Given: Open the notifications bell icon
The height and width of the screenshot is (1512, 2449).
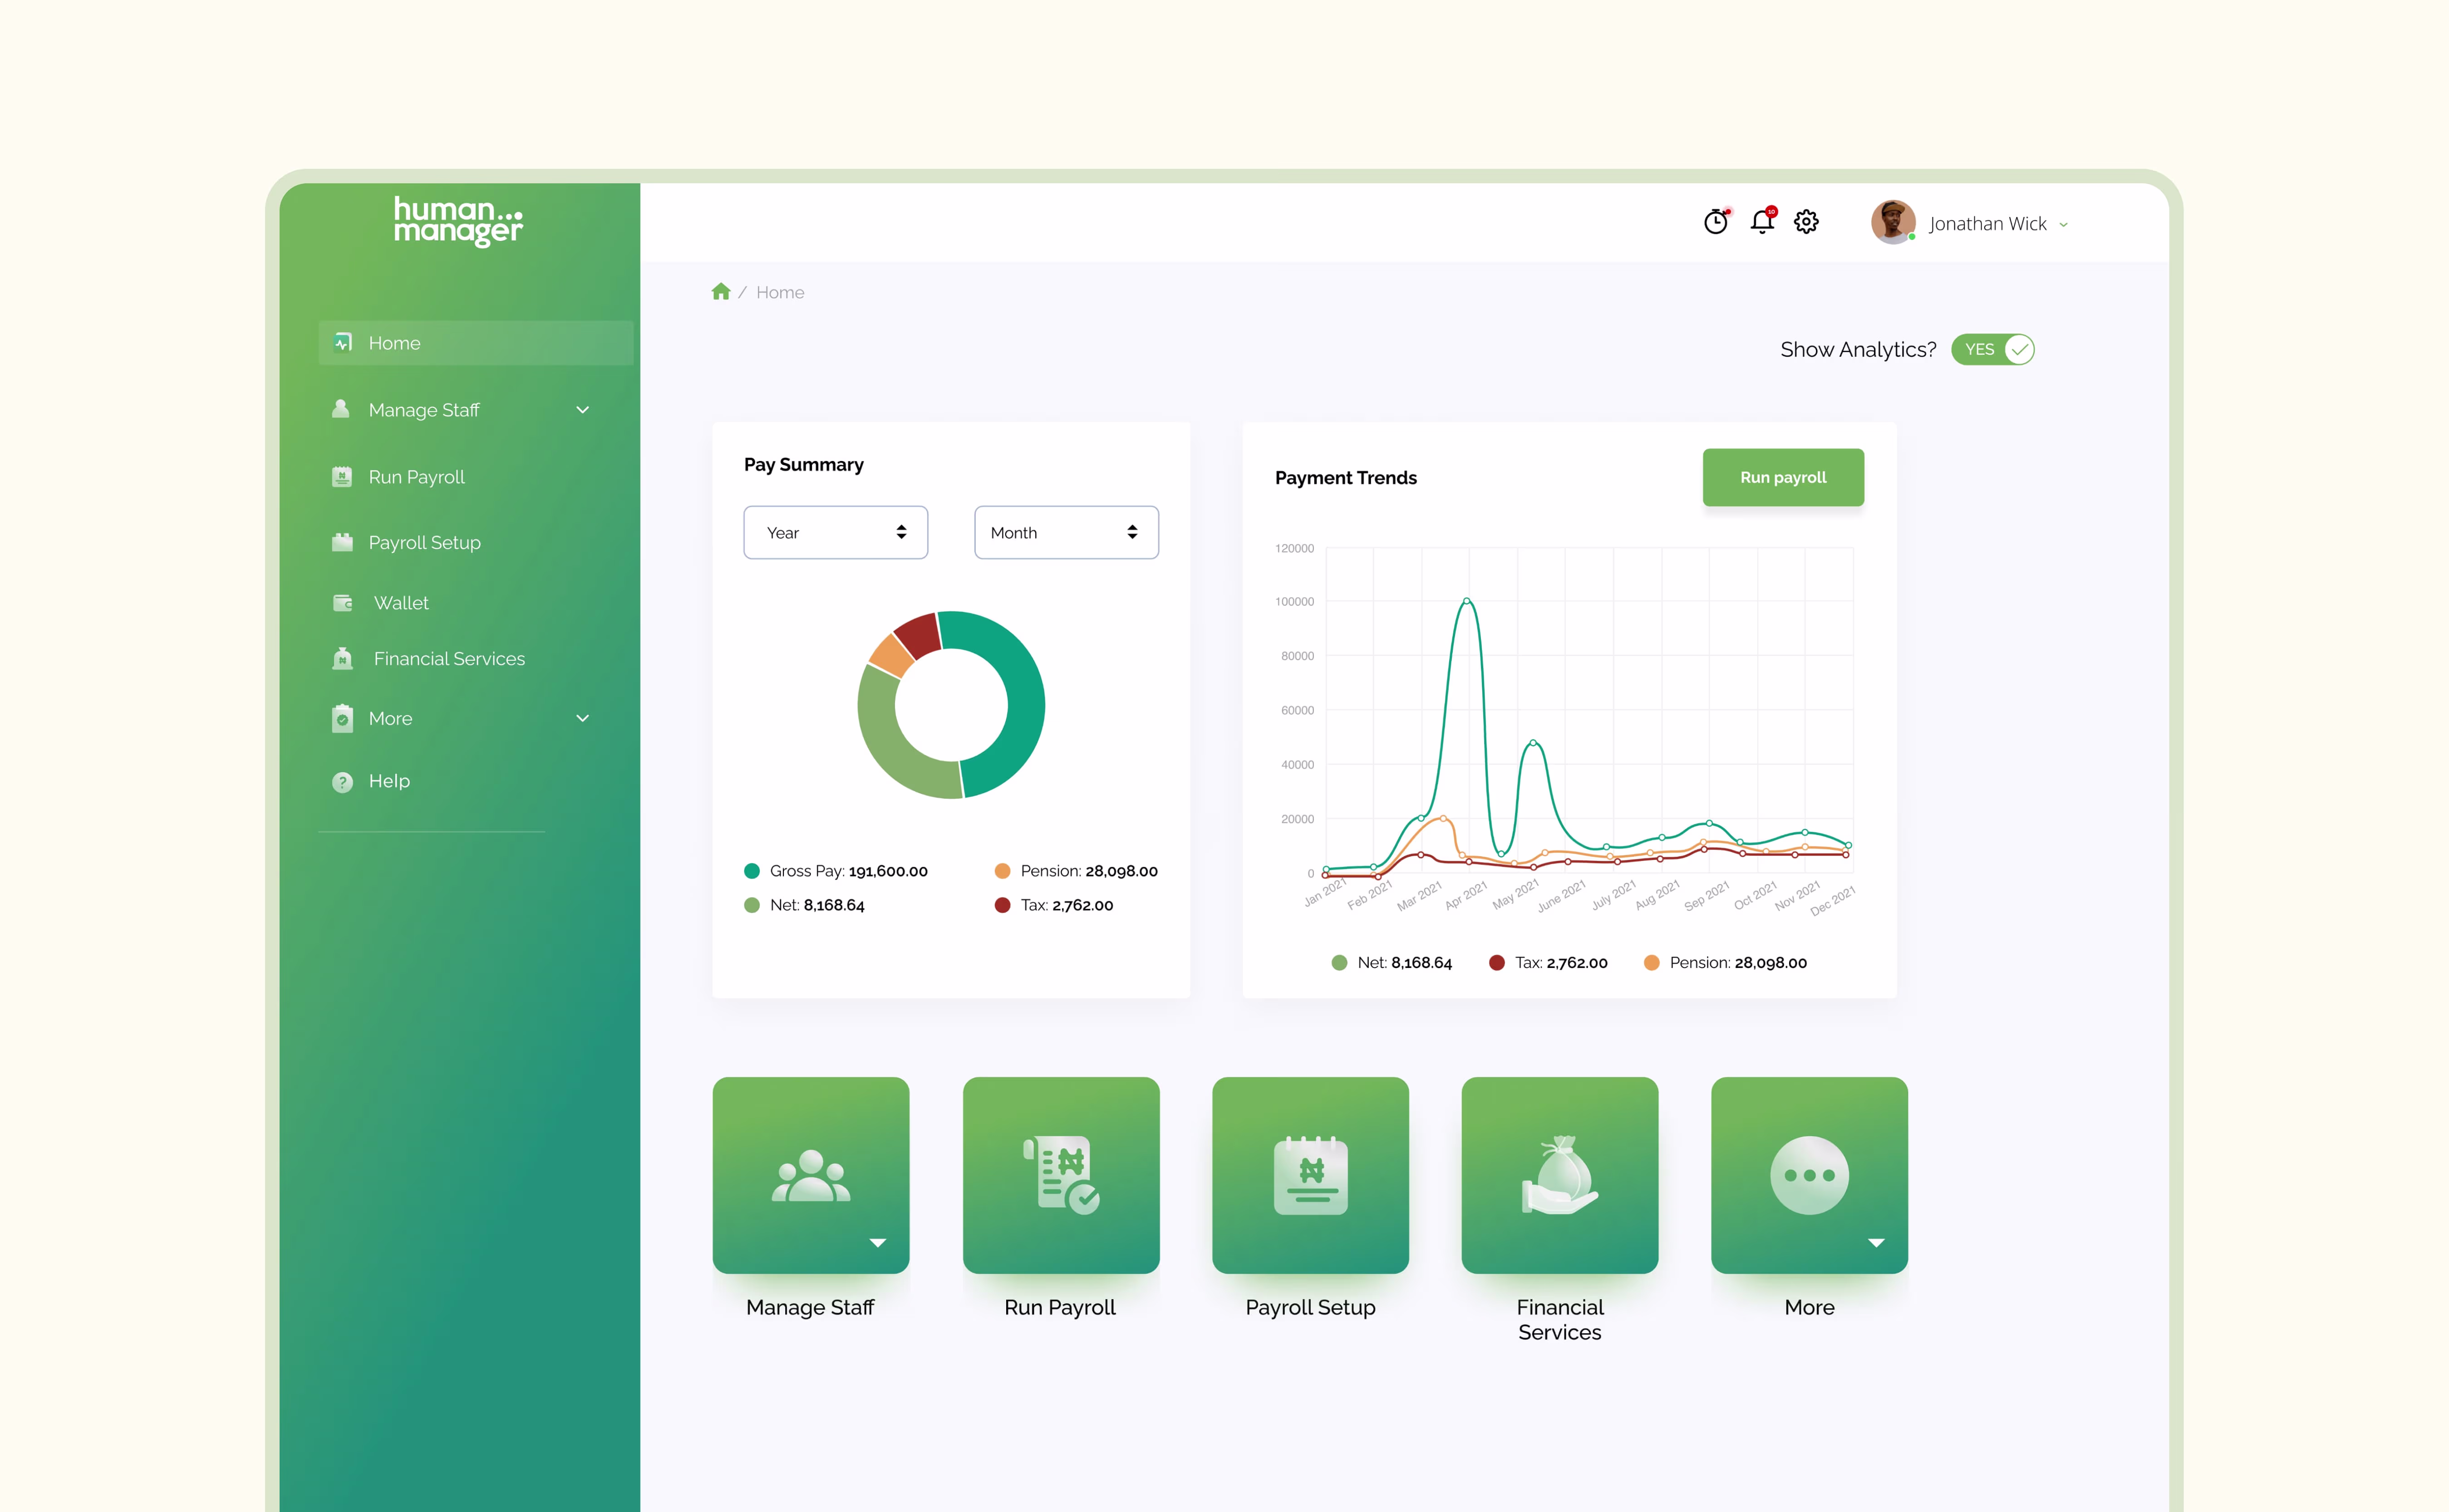Looking at the screenshot, I should pos(1762,222).
